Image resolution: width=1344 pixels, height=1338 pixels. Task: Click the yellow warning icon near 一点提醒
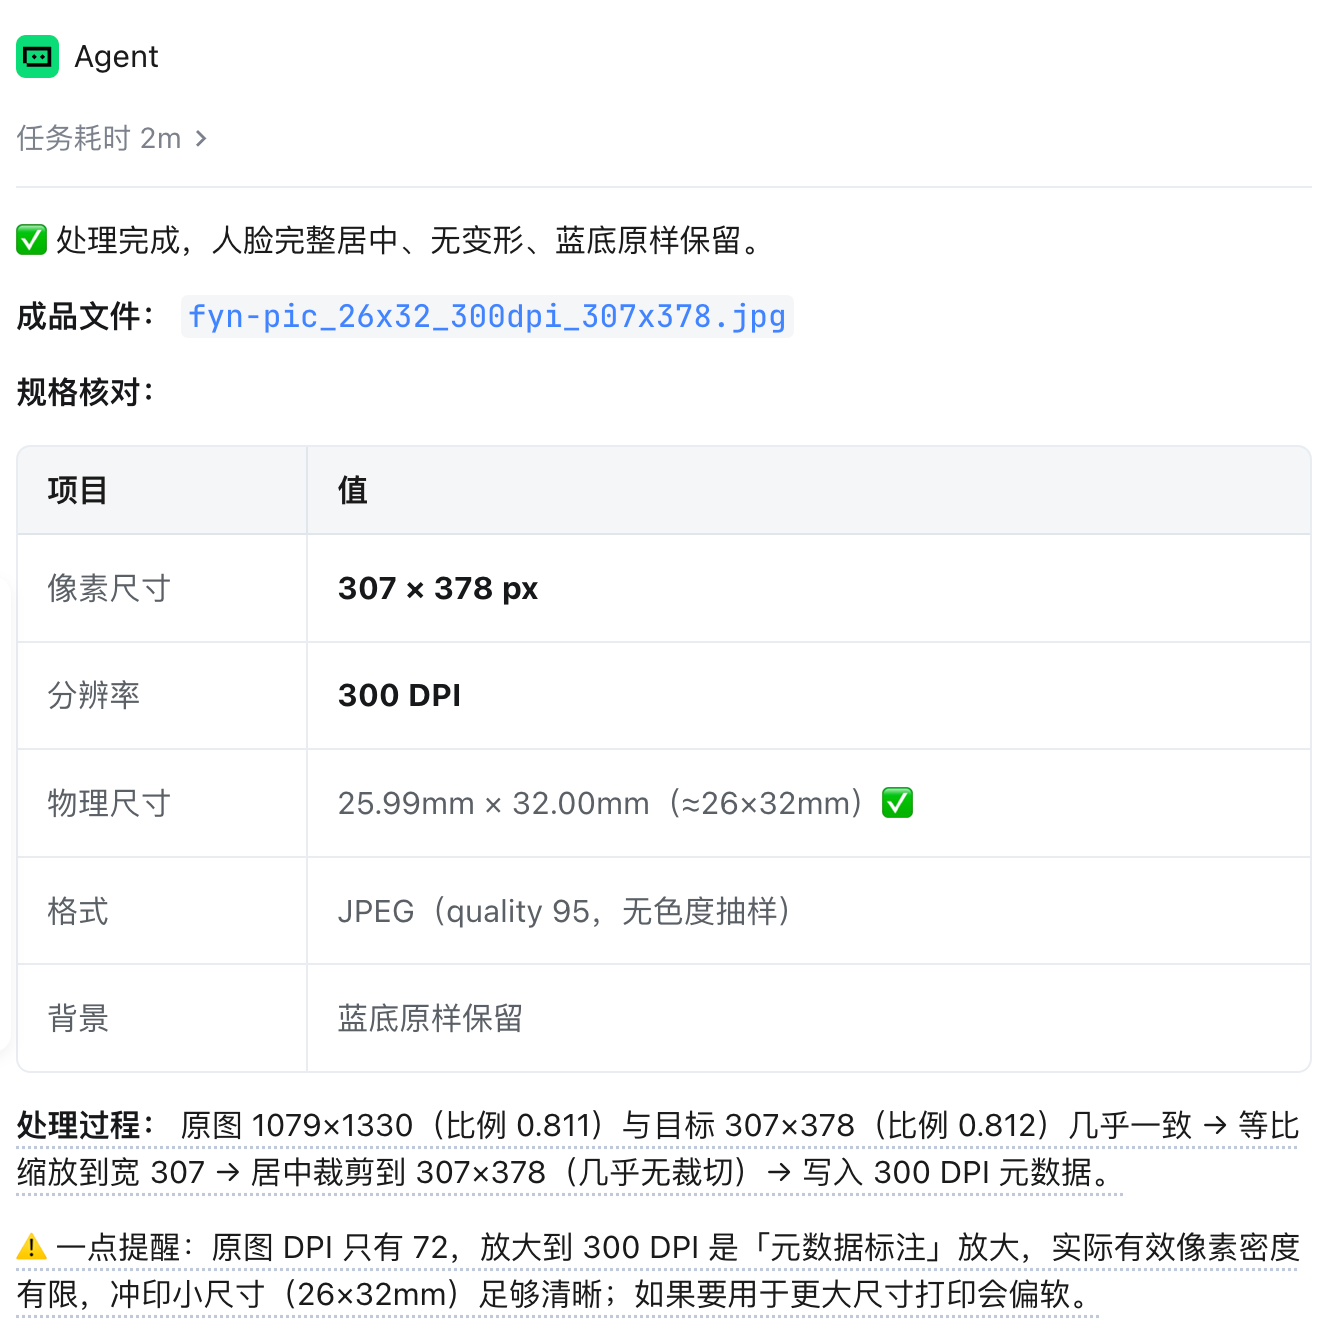click(x=32, y=1247)
